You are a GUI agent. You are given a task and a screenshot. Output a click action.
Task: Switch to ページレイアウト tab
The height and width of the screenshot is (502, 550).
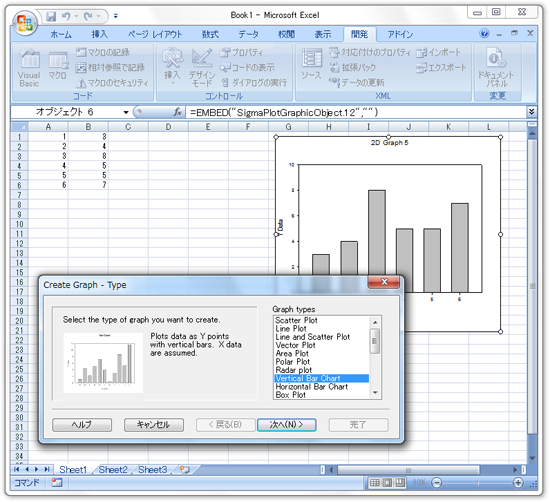[155, 34]
